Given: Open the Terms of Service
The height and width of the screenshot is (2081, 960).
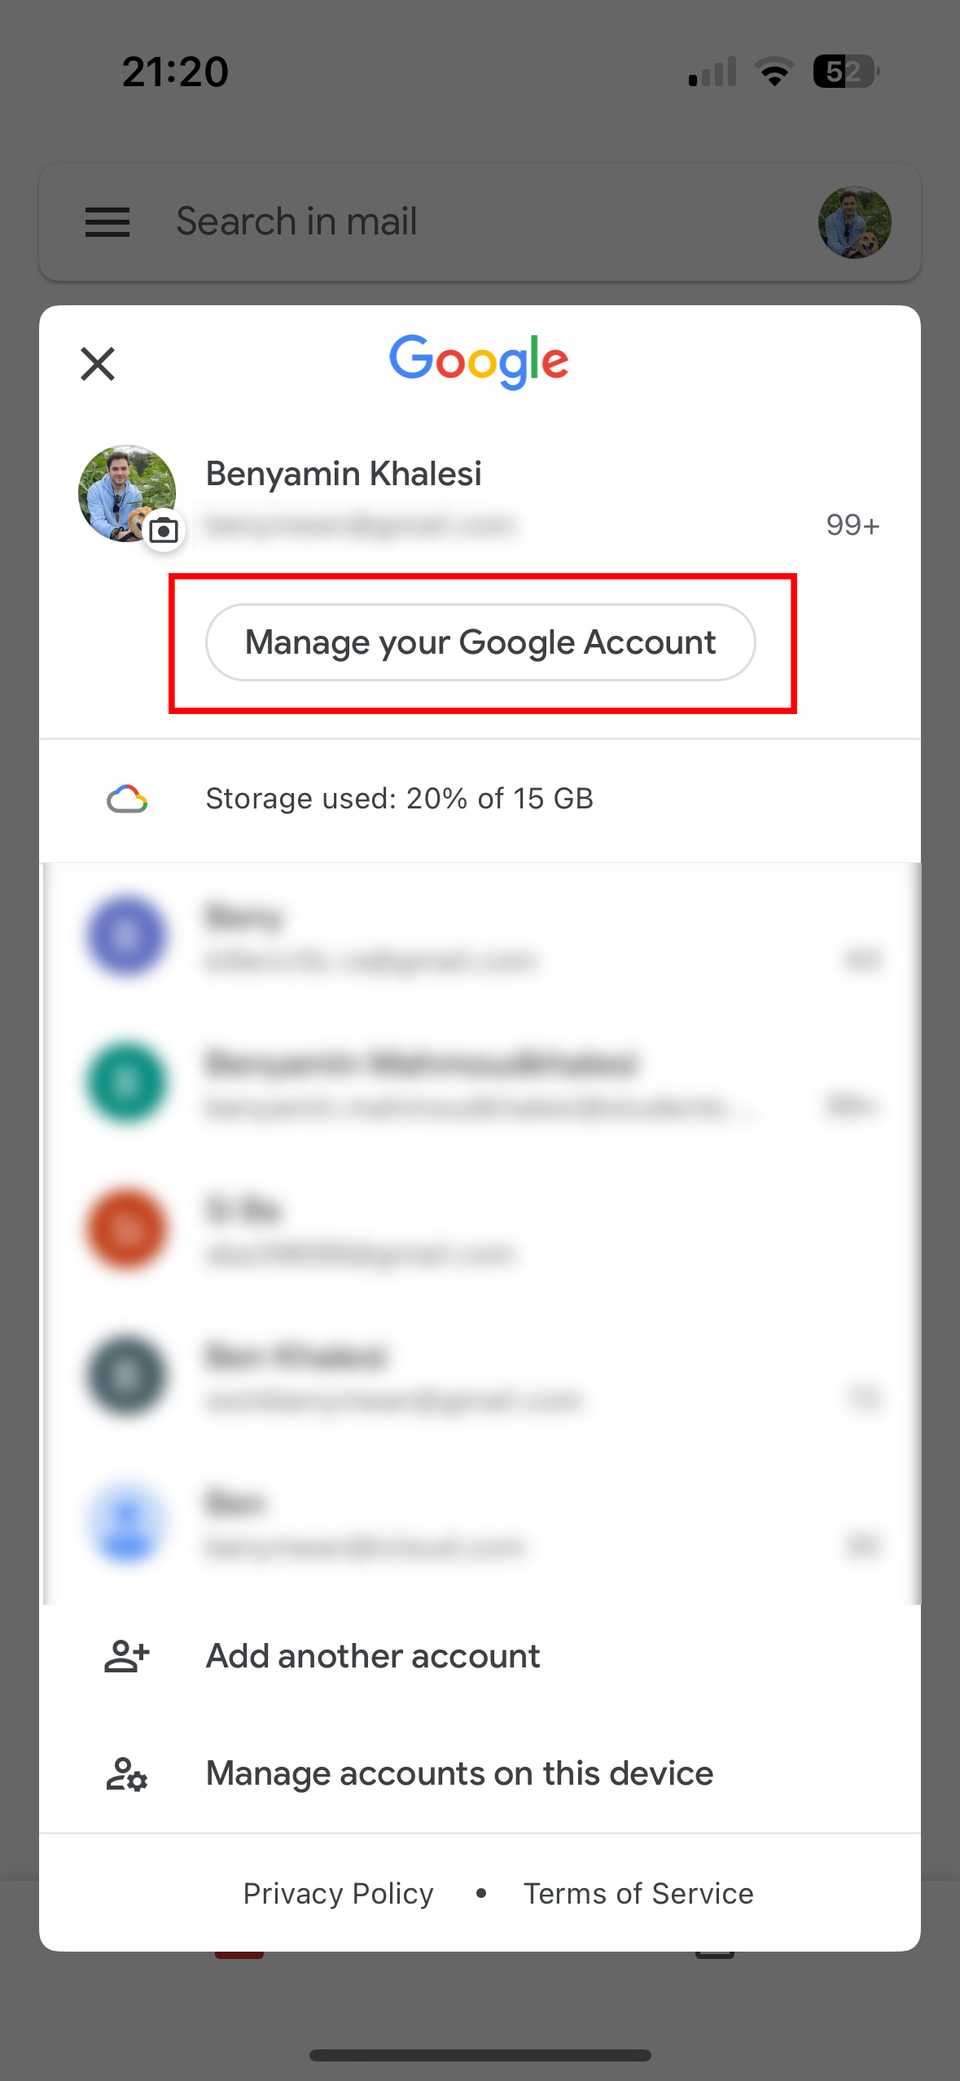Looking at the screenshot, I should click(x=638, y=1893).
